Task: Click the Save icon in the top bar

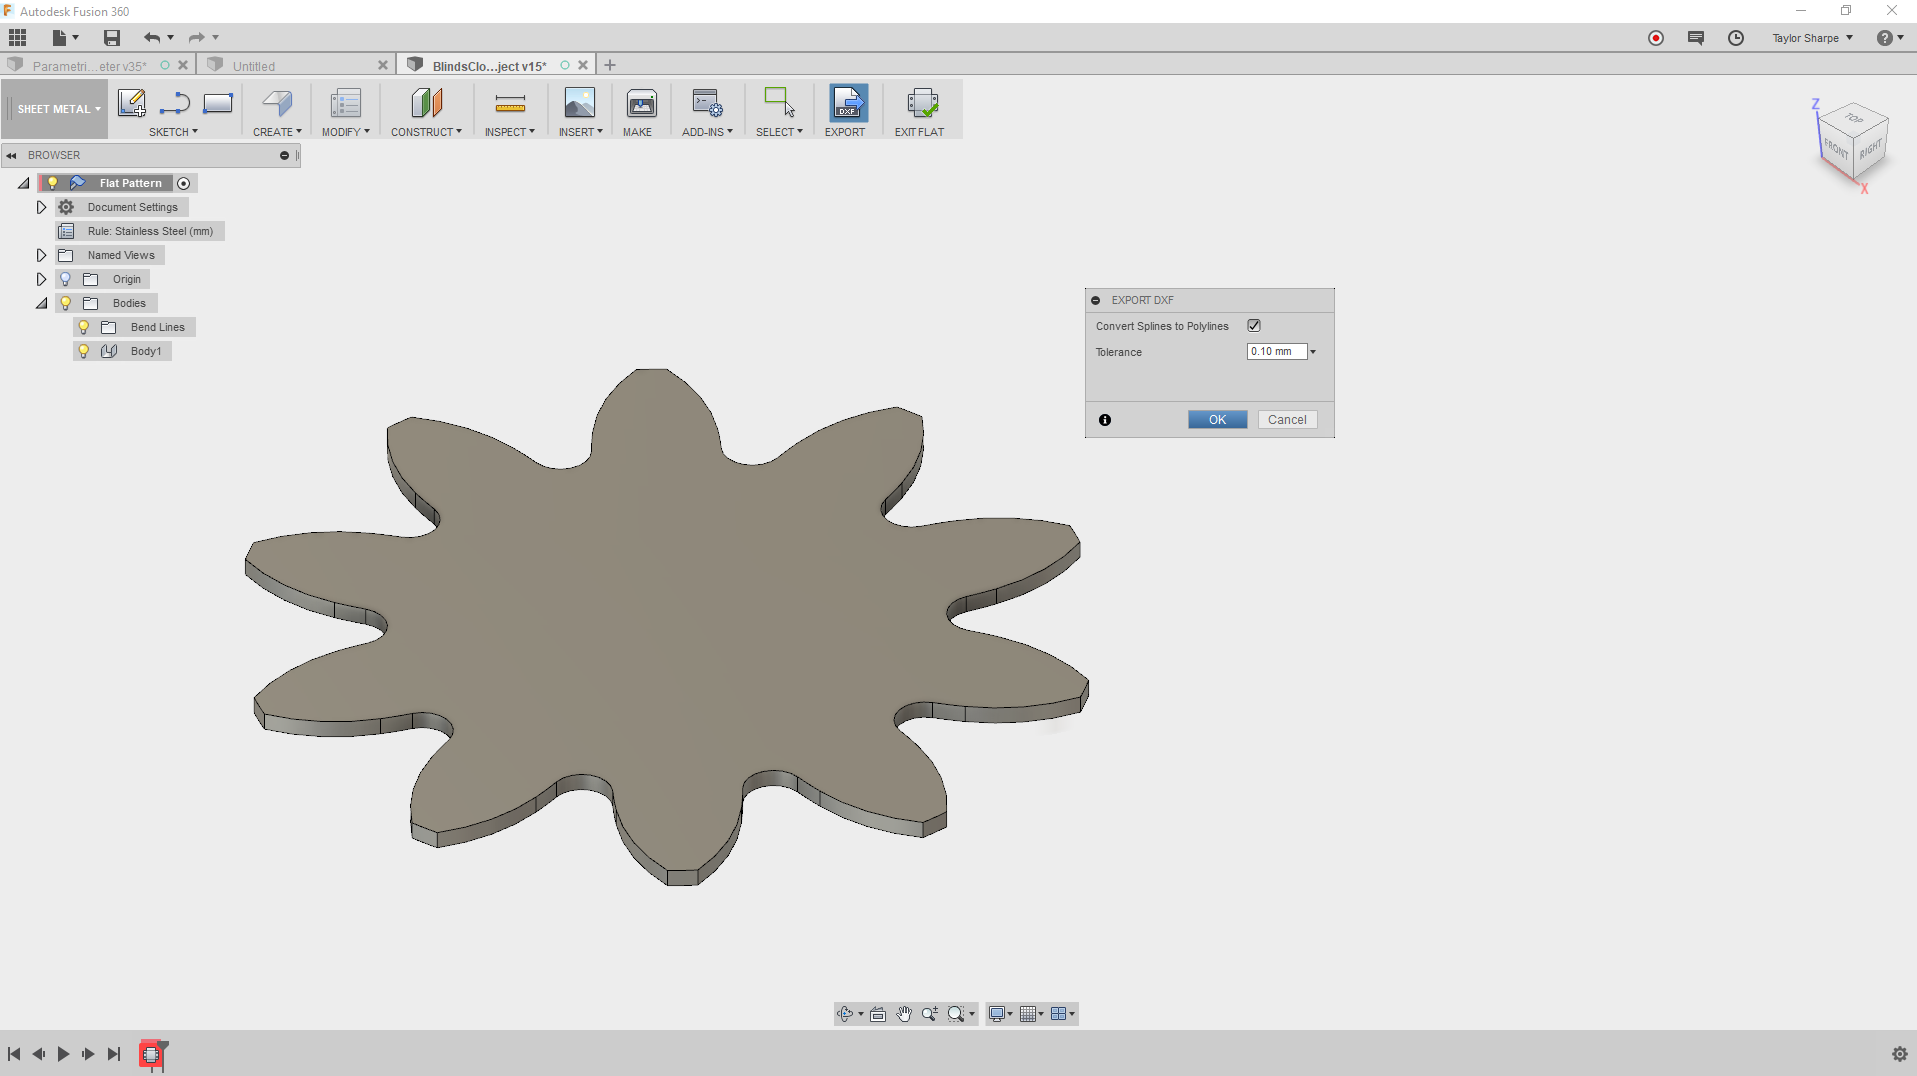Action: [x=112, y=38]
